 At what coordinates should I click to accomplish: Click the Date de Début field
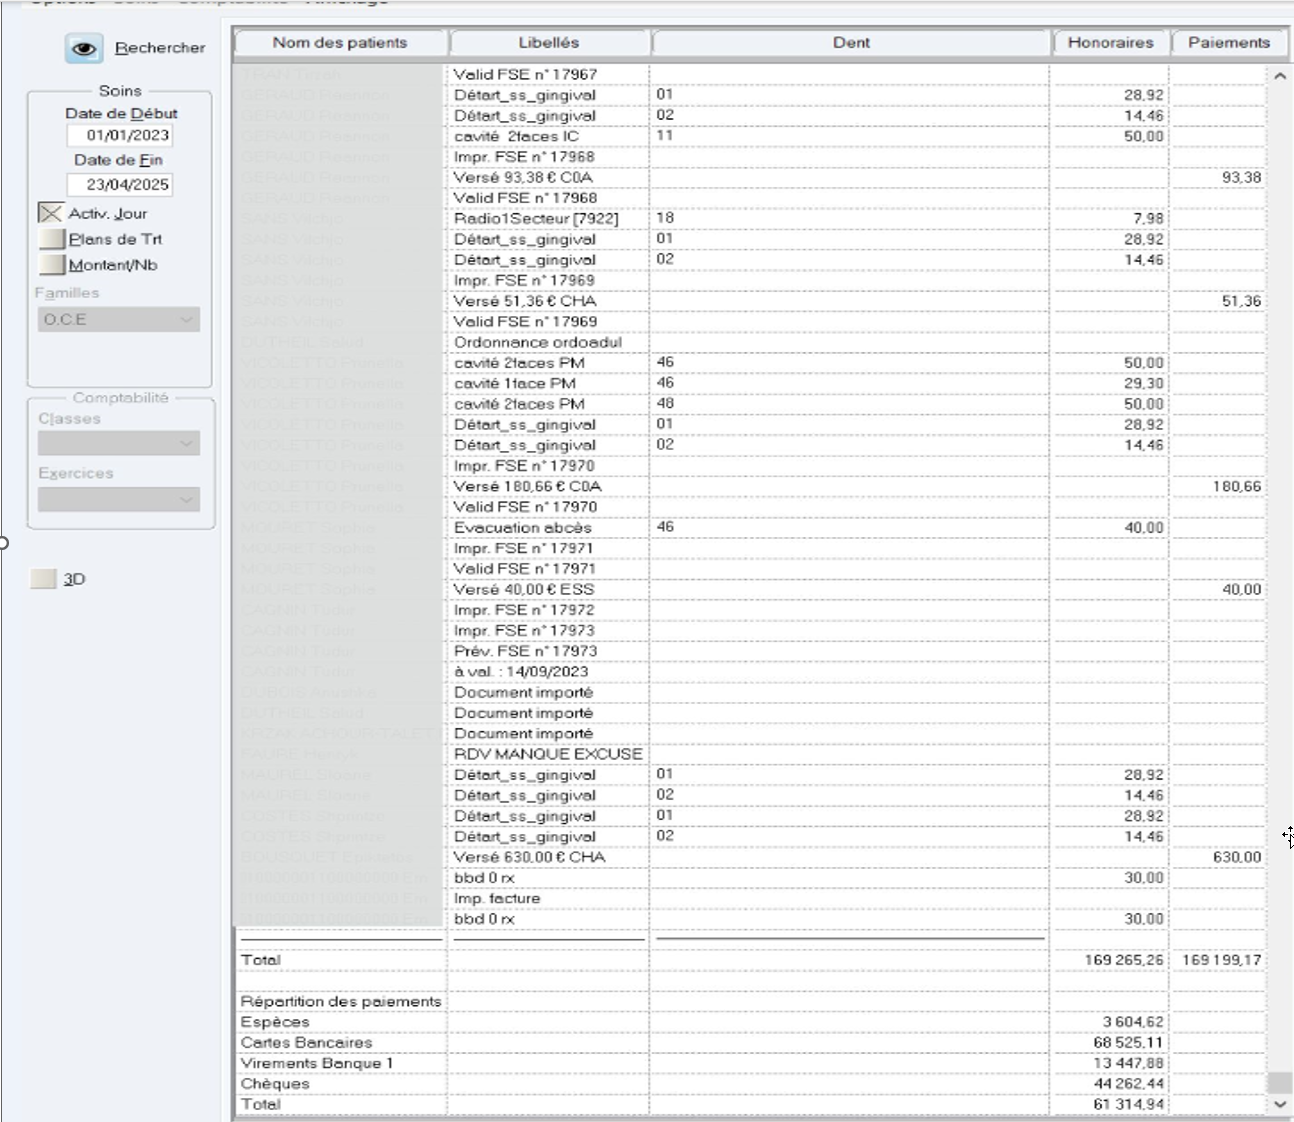[120, 135]
